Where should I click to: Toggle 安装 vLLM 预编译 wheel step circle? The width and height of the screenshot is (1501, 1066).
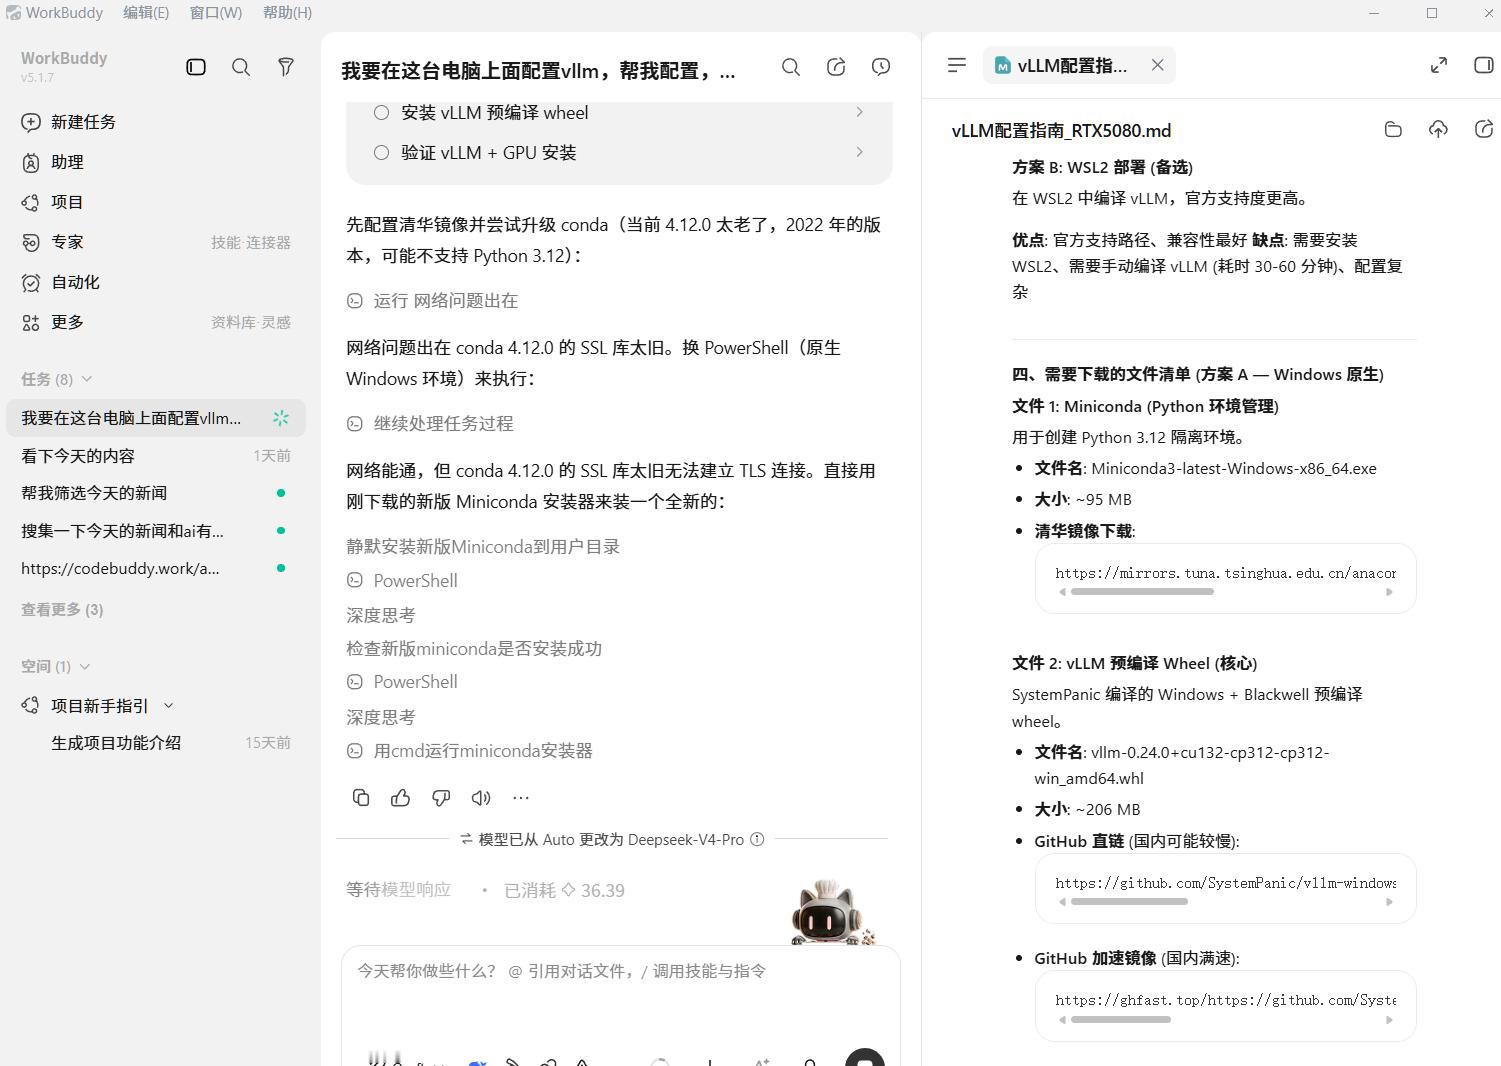tap(381, 113)
